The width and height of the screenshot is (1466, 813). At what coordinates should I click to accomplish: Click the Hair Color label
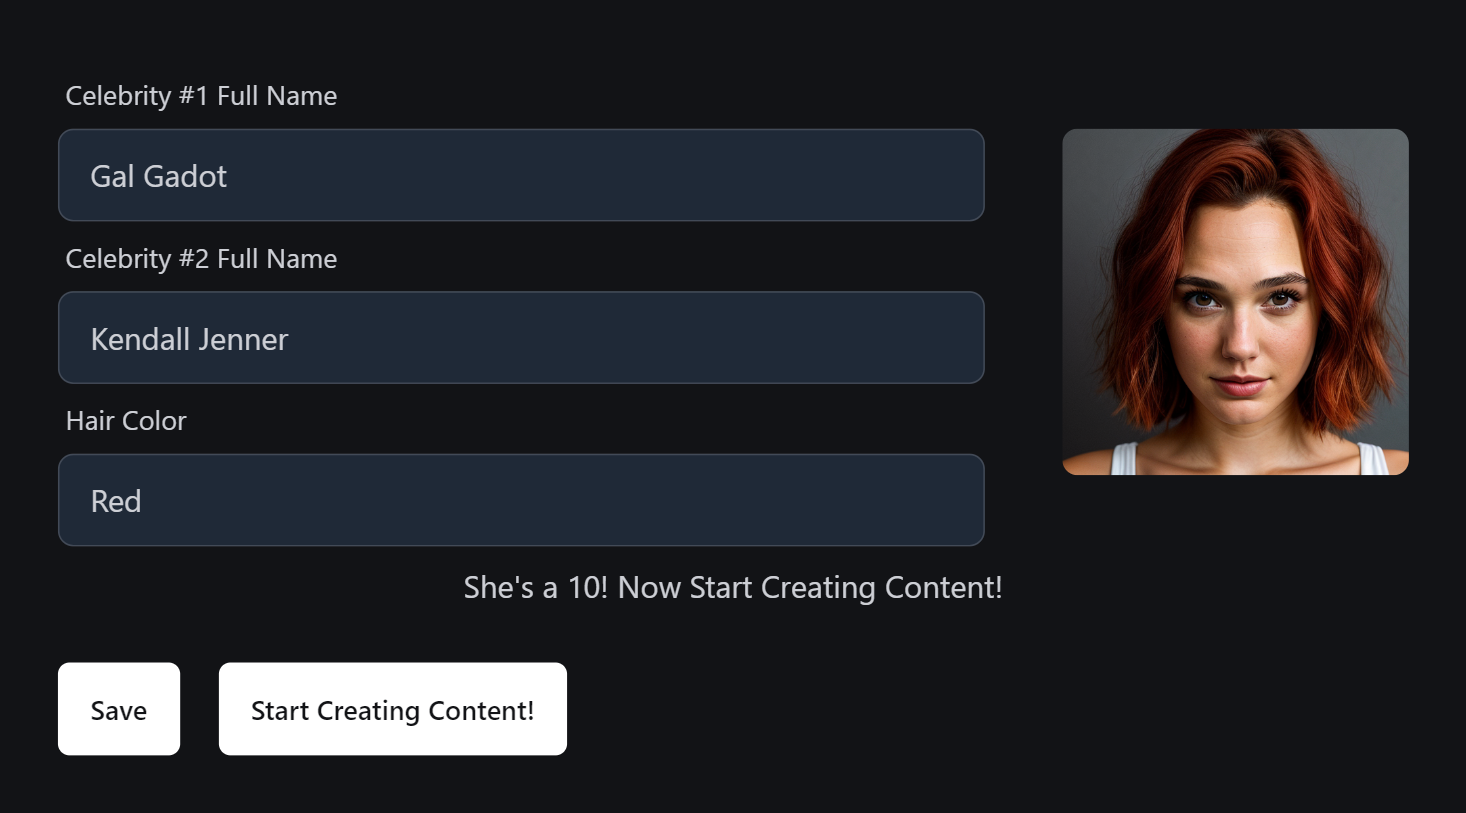point(126,421)
